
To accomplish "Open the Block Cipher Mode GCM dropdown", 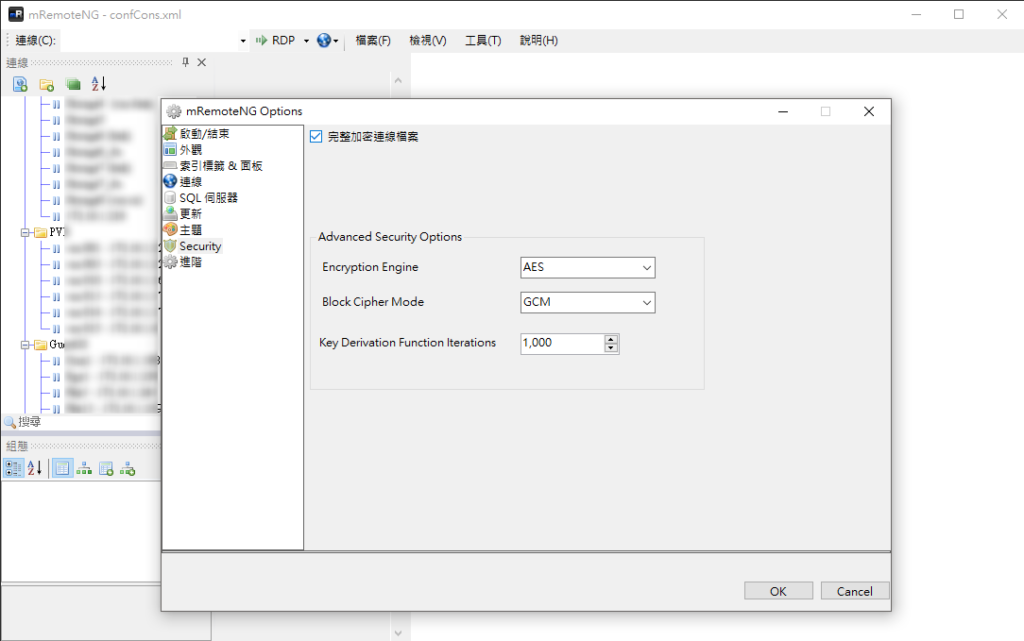I will 588,302.
